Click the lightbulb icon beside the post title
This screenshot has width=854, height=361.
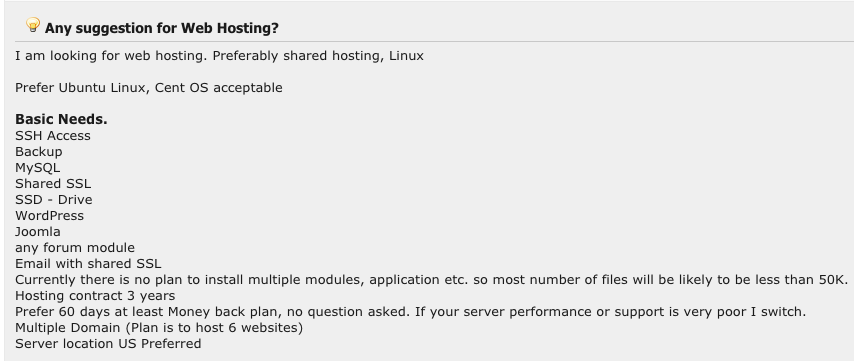[33, 25]
